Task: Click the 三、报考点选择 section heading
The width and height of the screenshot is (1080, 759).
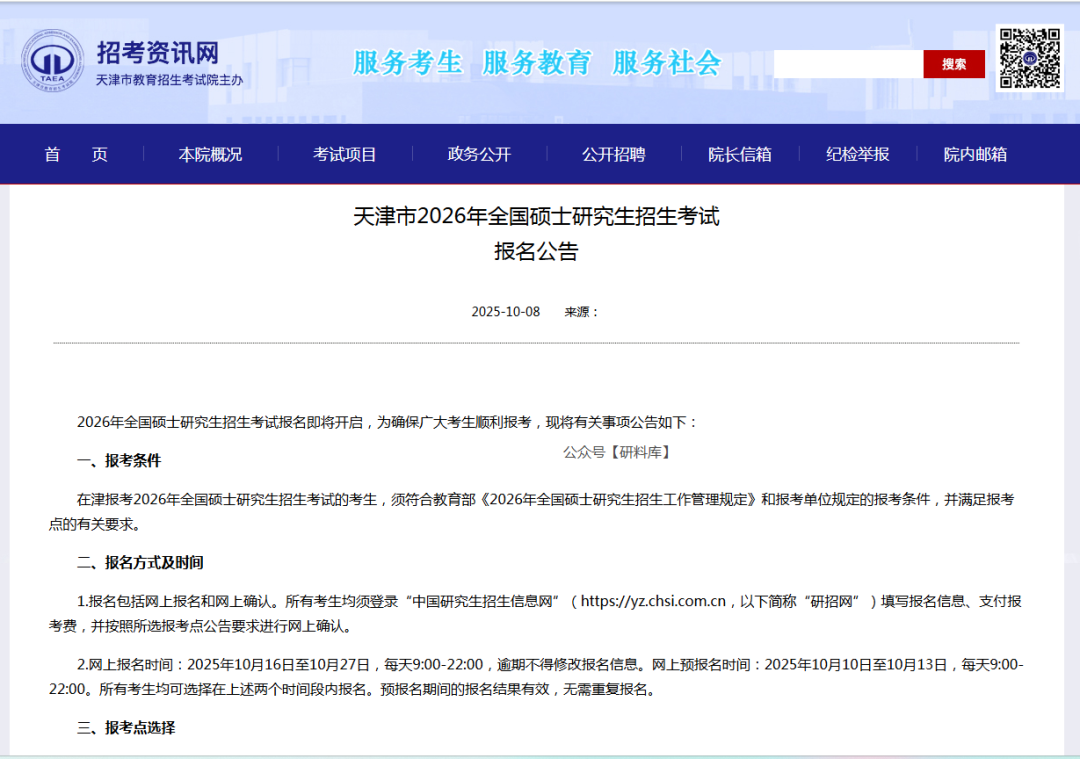Action: point(126,727)
